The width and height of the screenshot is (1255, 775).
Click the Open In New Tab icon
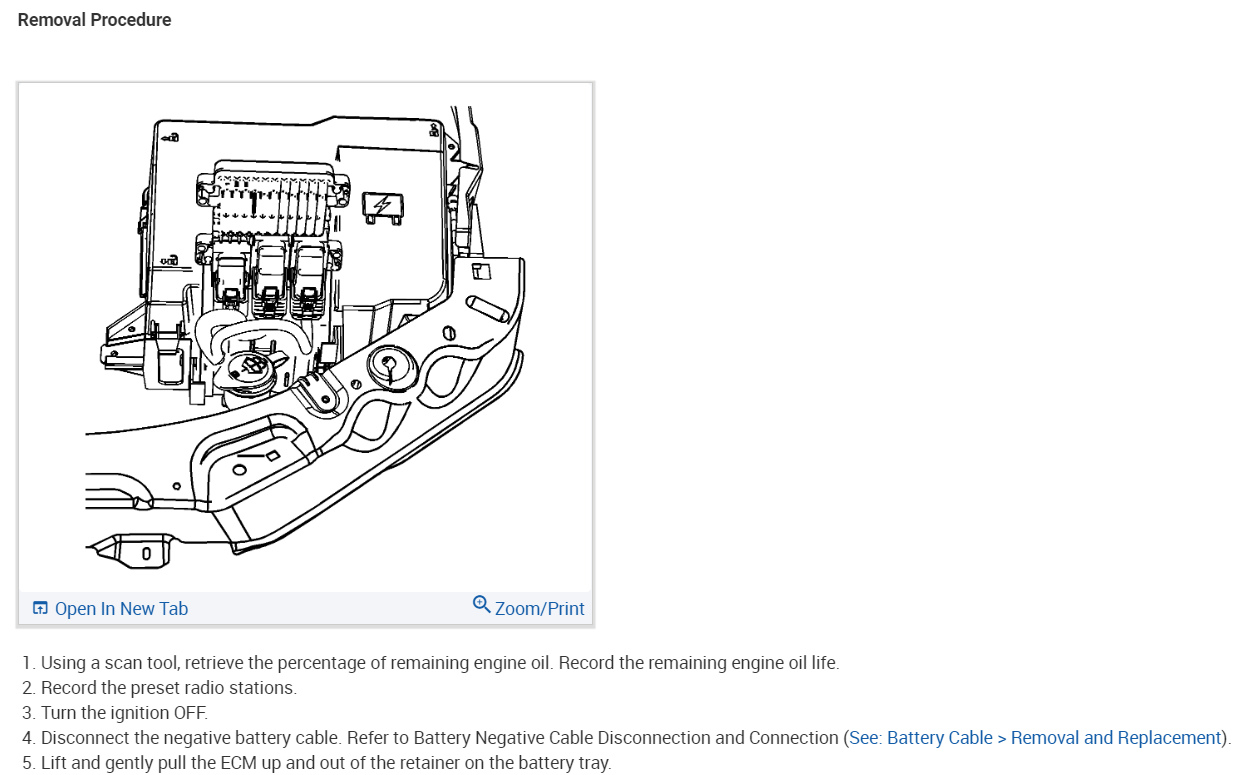click(40, 608)
